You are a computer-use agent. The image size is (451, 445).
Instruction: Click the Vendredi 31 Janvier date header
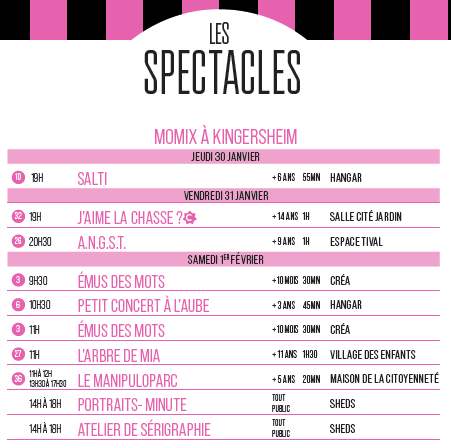[224, 195]
